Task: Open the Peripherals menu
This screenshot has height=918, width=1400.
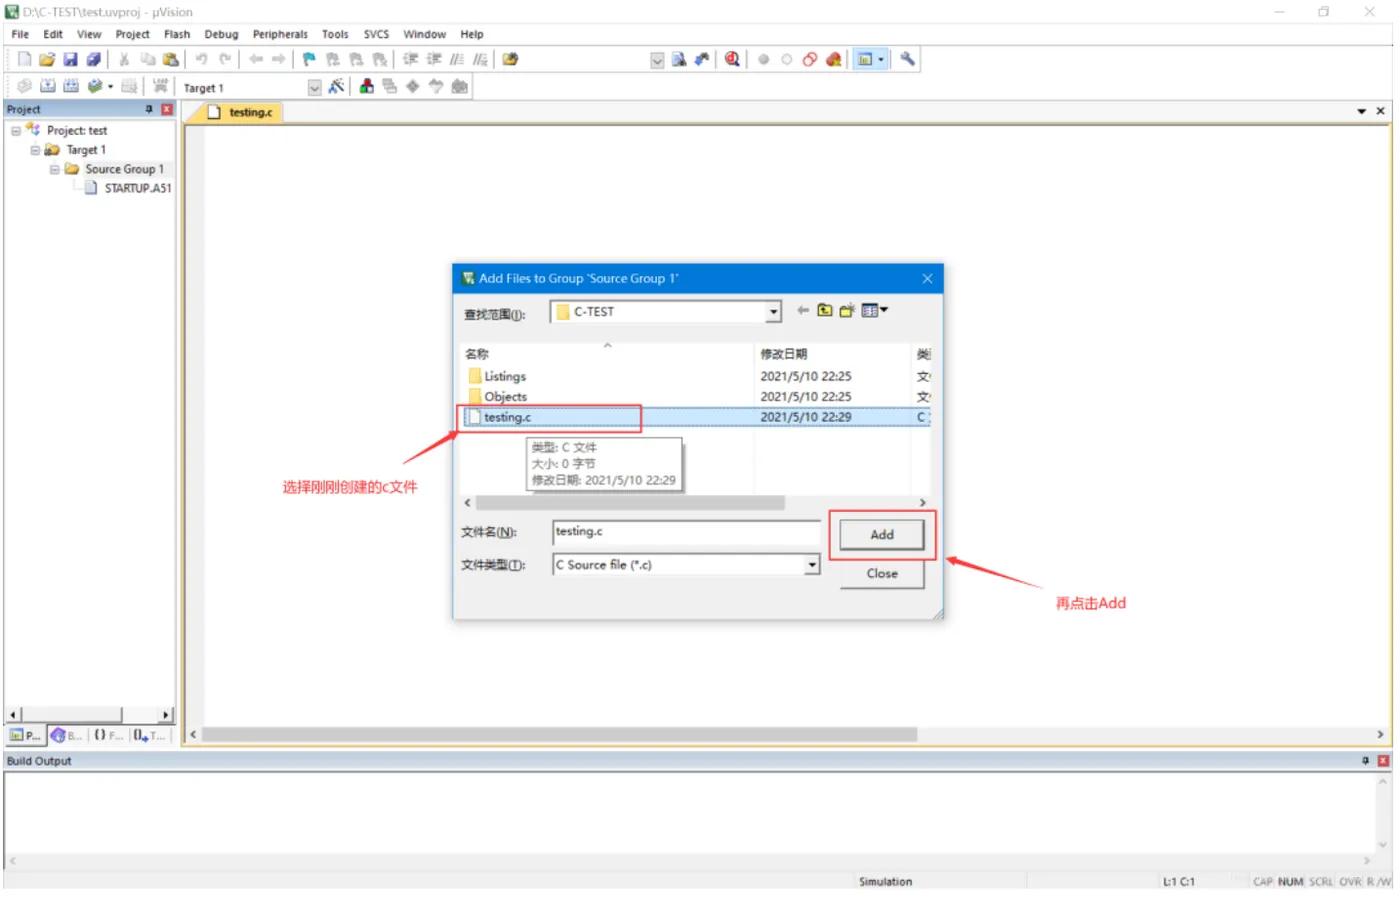Action: tap(280, 34)
